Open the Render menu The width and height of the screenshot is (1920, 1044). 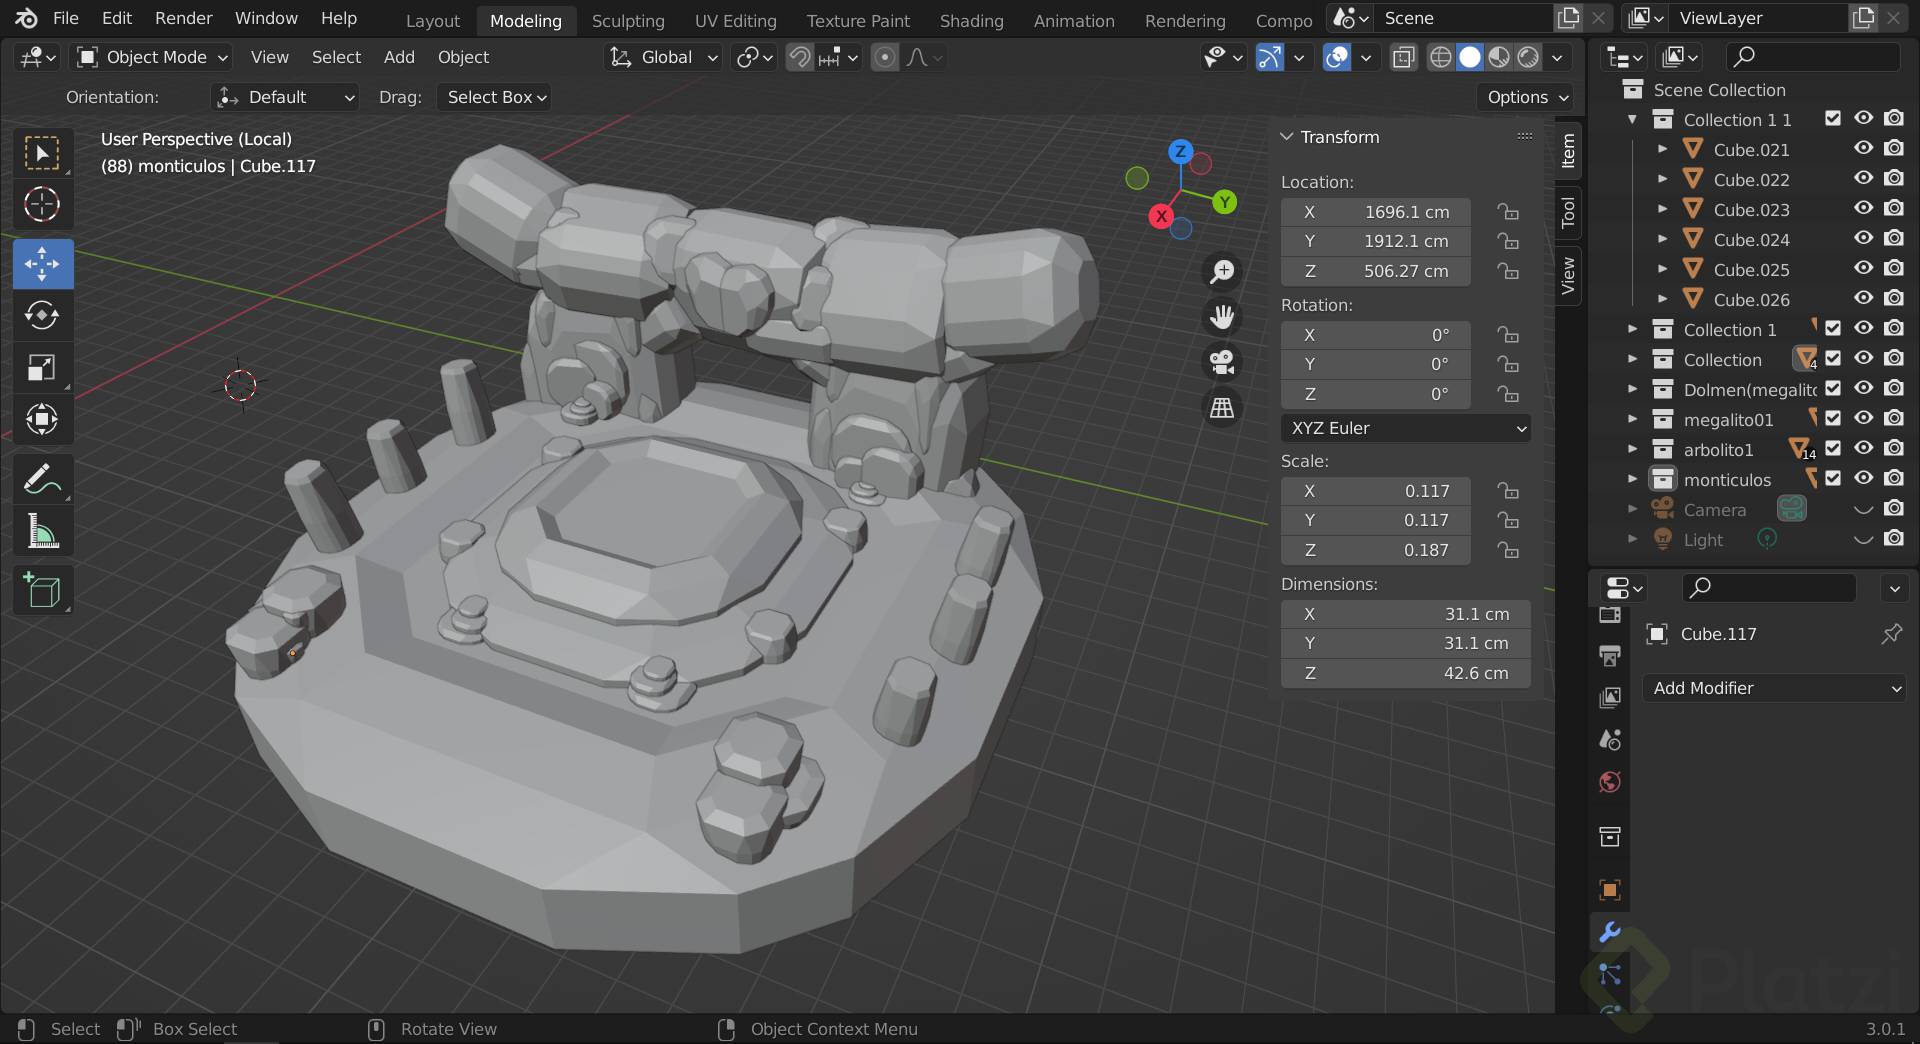click(x=183, y=18)
